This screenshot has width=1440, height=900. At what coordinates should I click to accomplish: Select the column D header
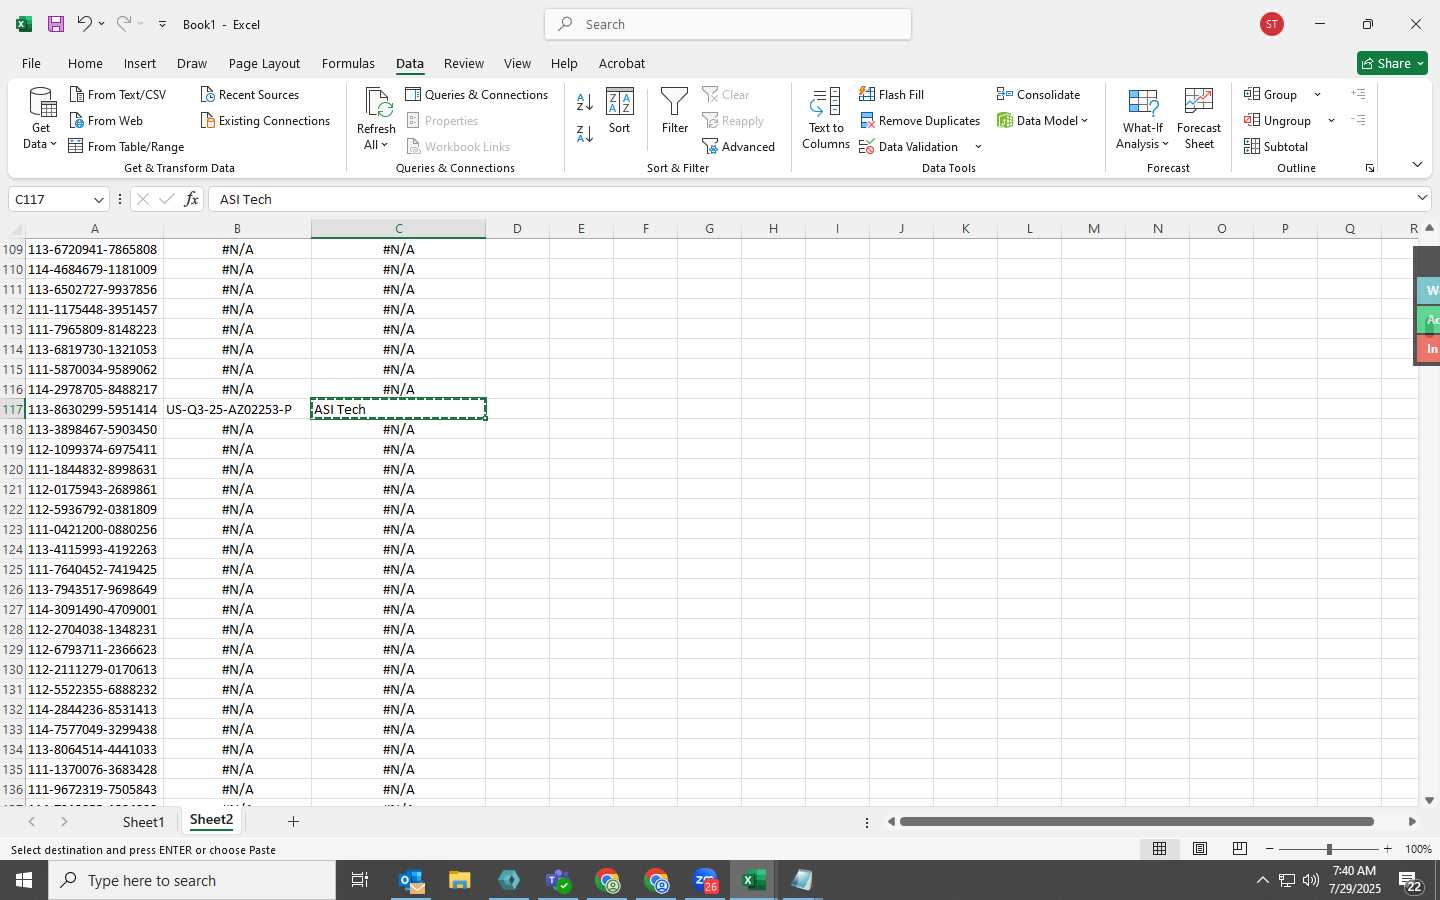pyautogui.click(x=517, y=229)
